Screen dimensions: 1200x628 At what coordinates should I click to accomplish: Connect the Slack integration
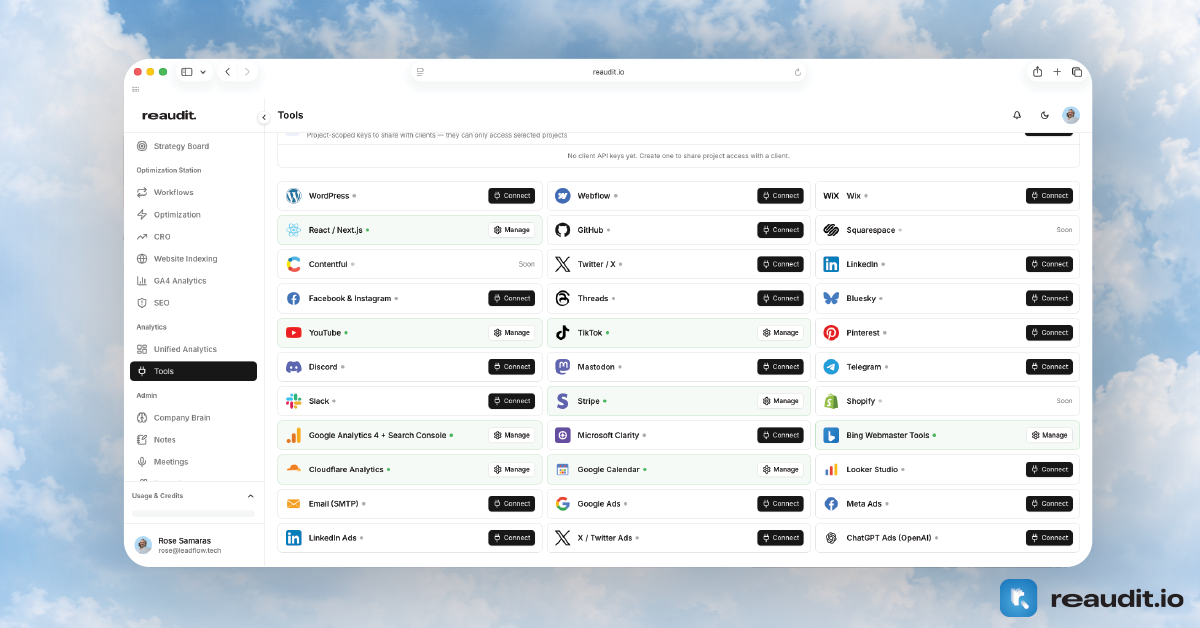coord(511,401)
